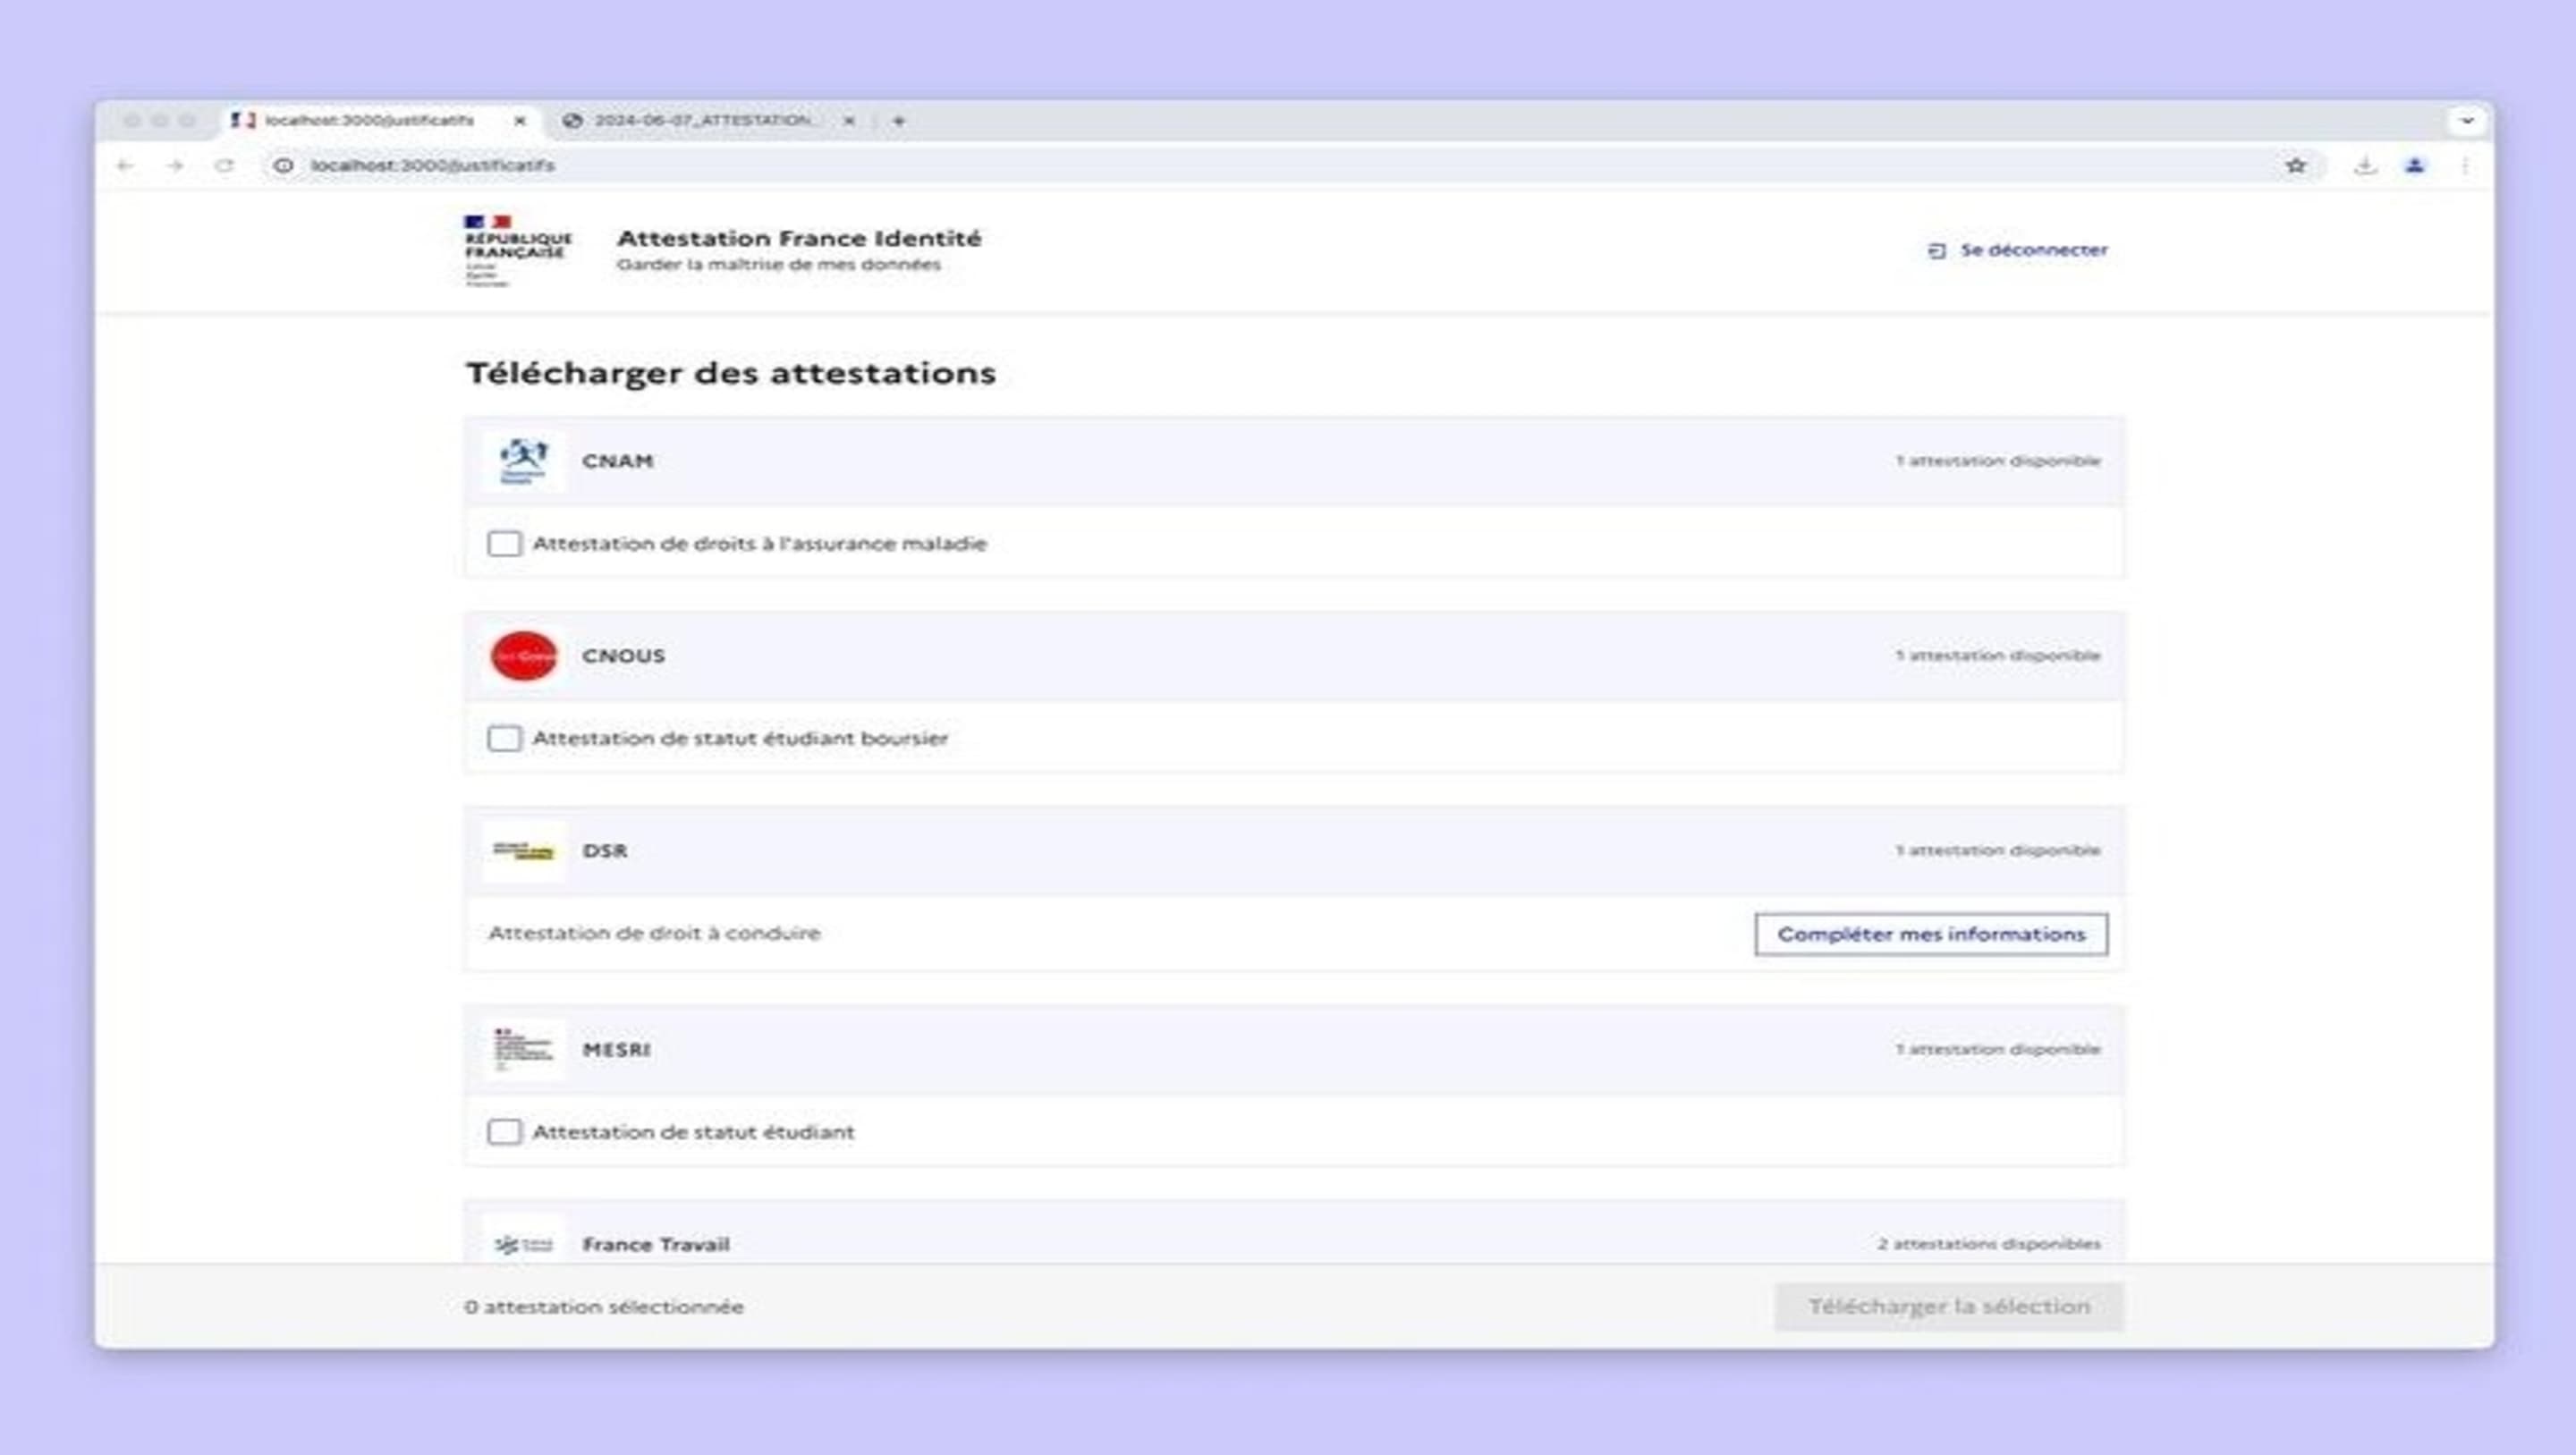Click browser back navigation arrow
This screenshot has height=1455, width=2576.
pos(123,165)
